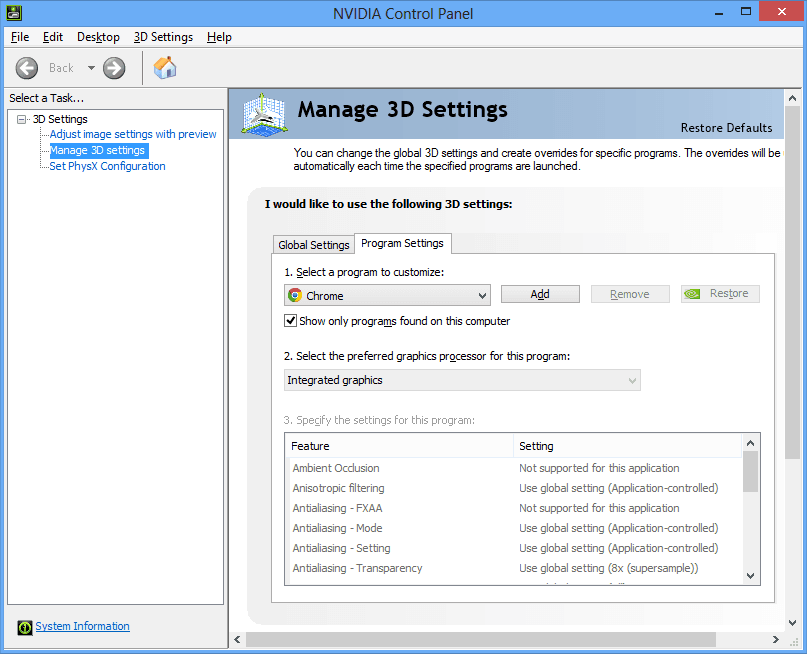Select the Antialiasing - Setting row

514,548
